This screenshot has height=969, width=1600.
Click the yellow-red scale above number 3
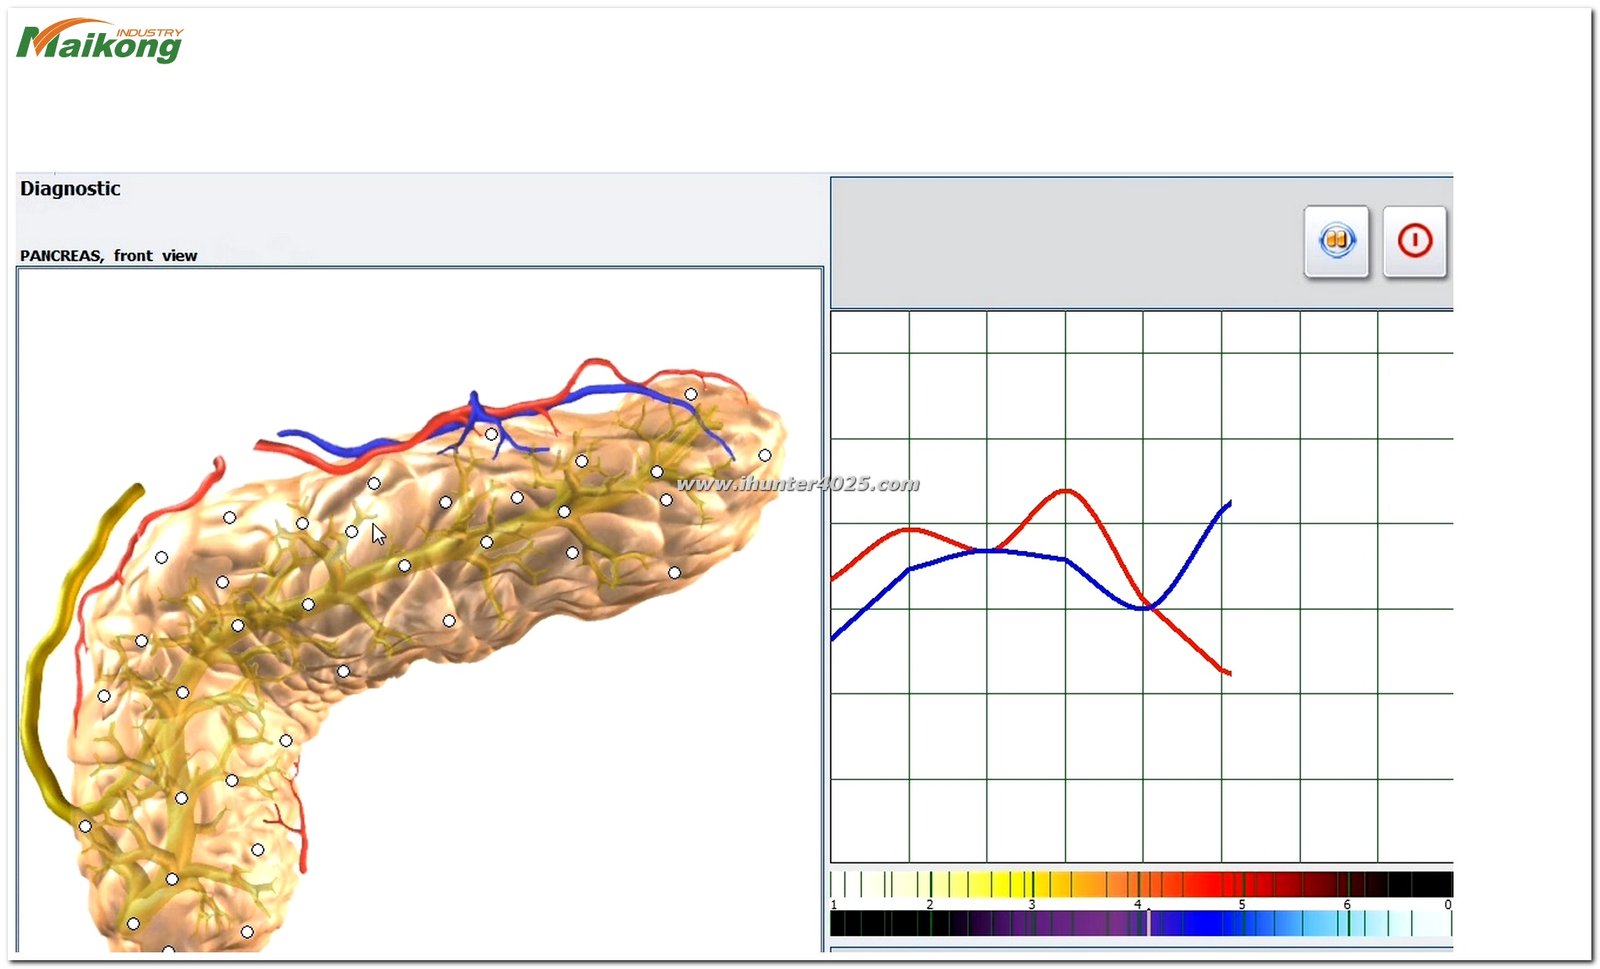(1033, 884)
